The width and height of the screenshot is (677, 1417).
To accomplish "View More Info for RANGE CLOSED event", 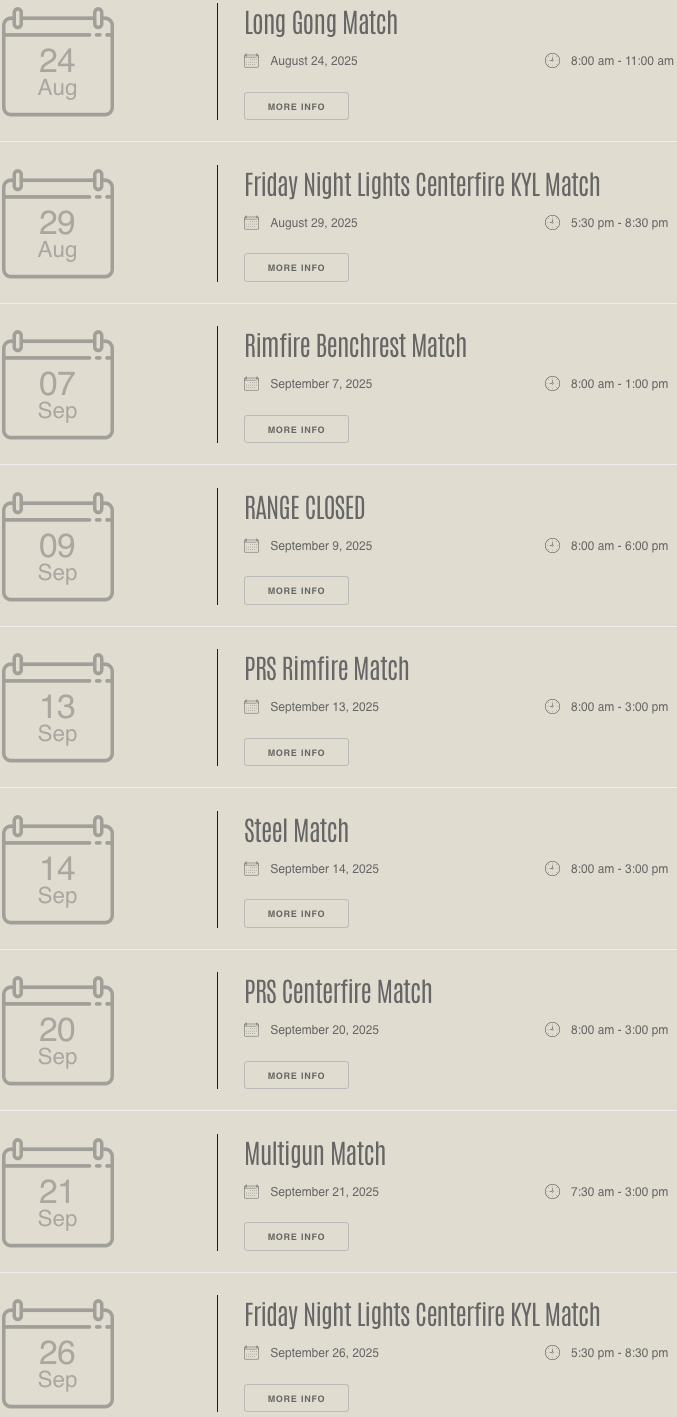I will click(x=296, y=590).
